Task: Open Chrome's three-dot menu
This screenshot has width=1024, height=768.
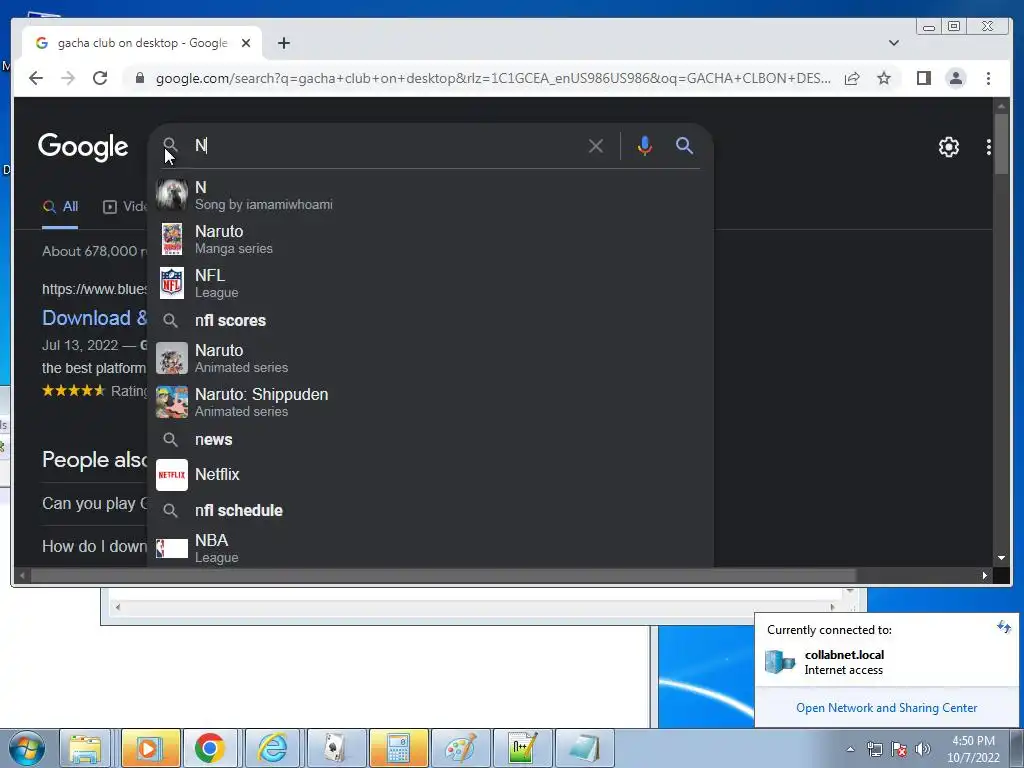Action: (x=988, y=78)
